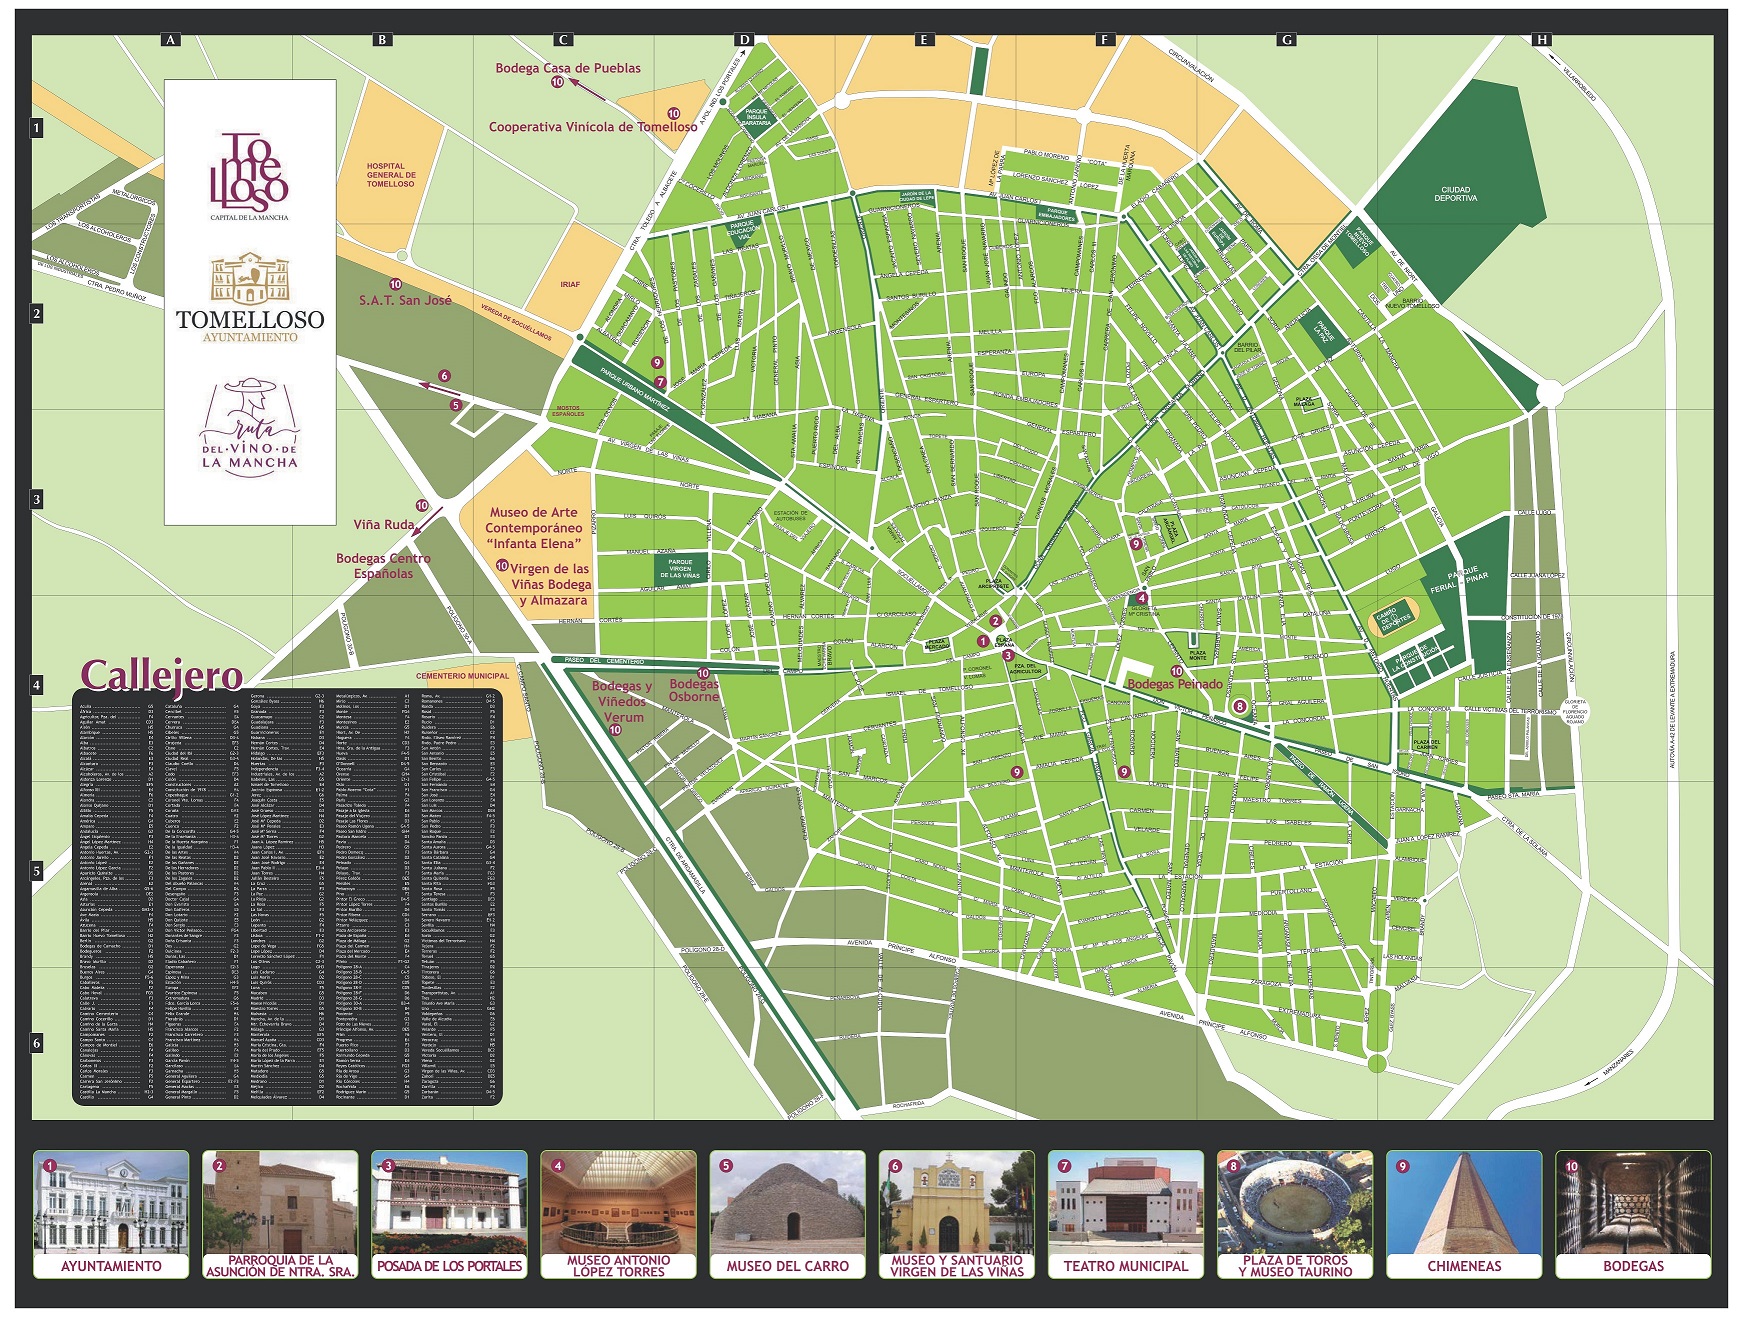1743x1317 pixels.
Task: Select marker 10 above Cooperativa Vinícola de Tomelloso
Action: 673,114
